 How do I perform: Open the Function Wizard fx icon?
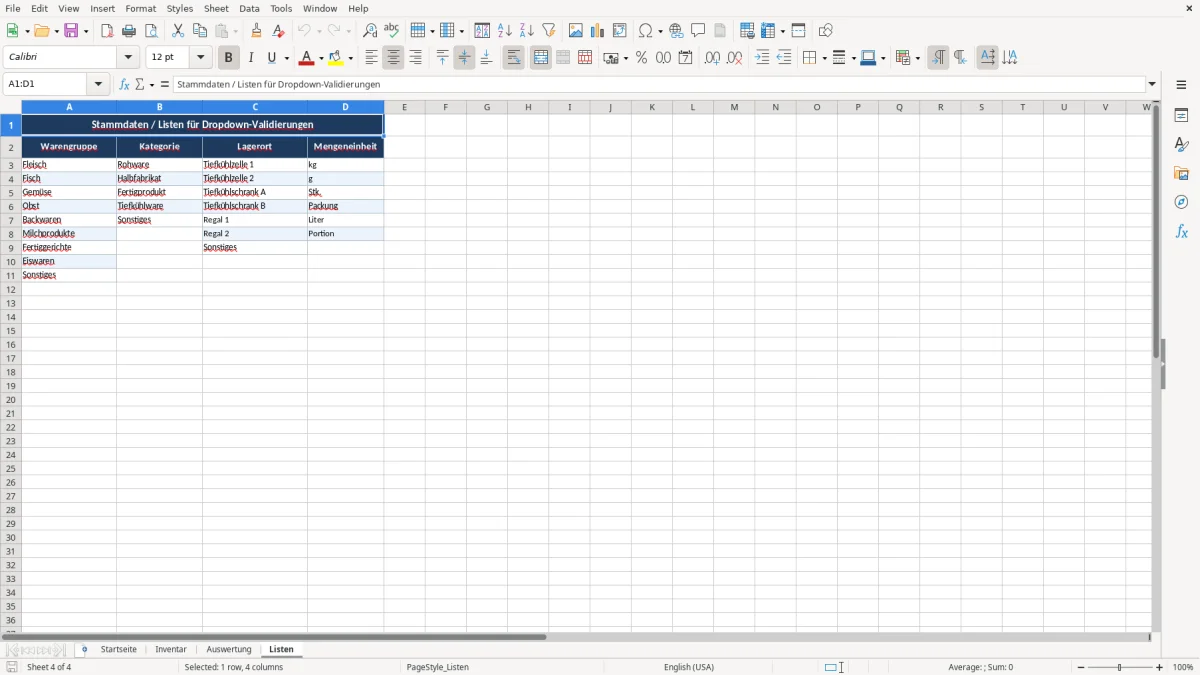(124, 84)
